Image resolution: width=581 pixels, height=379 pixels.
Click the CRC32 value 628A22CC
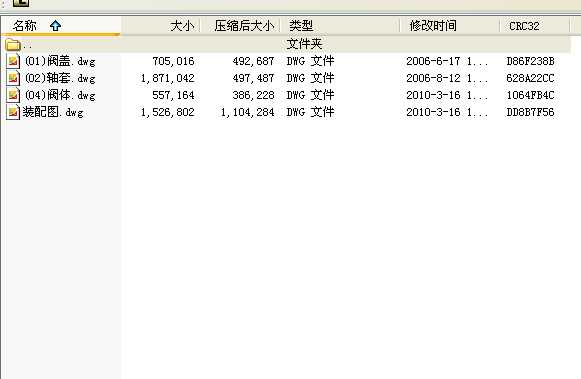coord(531,78)
